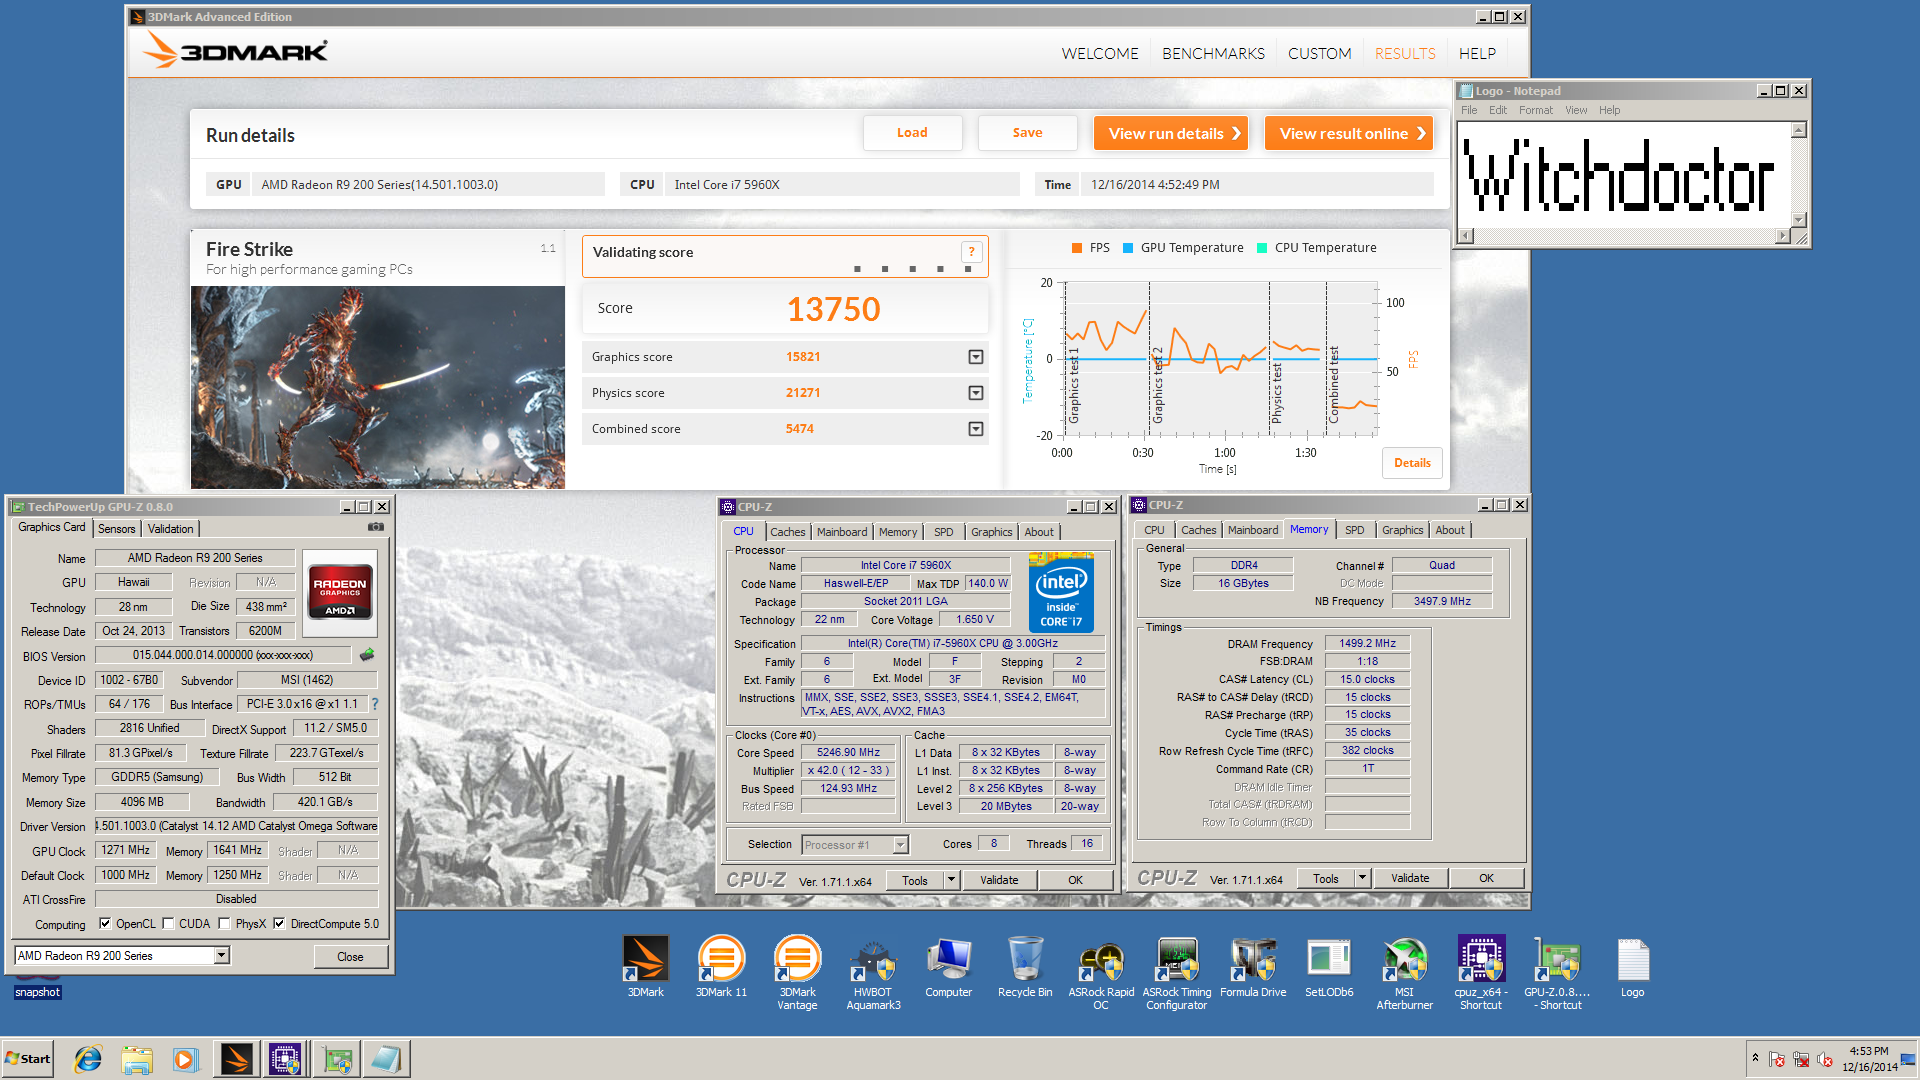Open the 3DMark 11 desktop shortcut
Screen dimensions: 1920x1080
(721, 966)
